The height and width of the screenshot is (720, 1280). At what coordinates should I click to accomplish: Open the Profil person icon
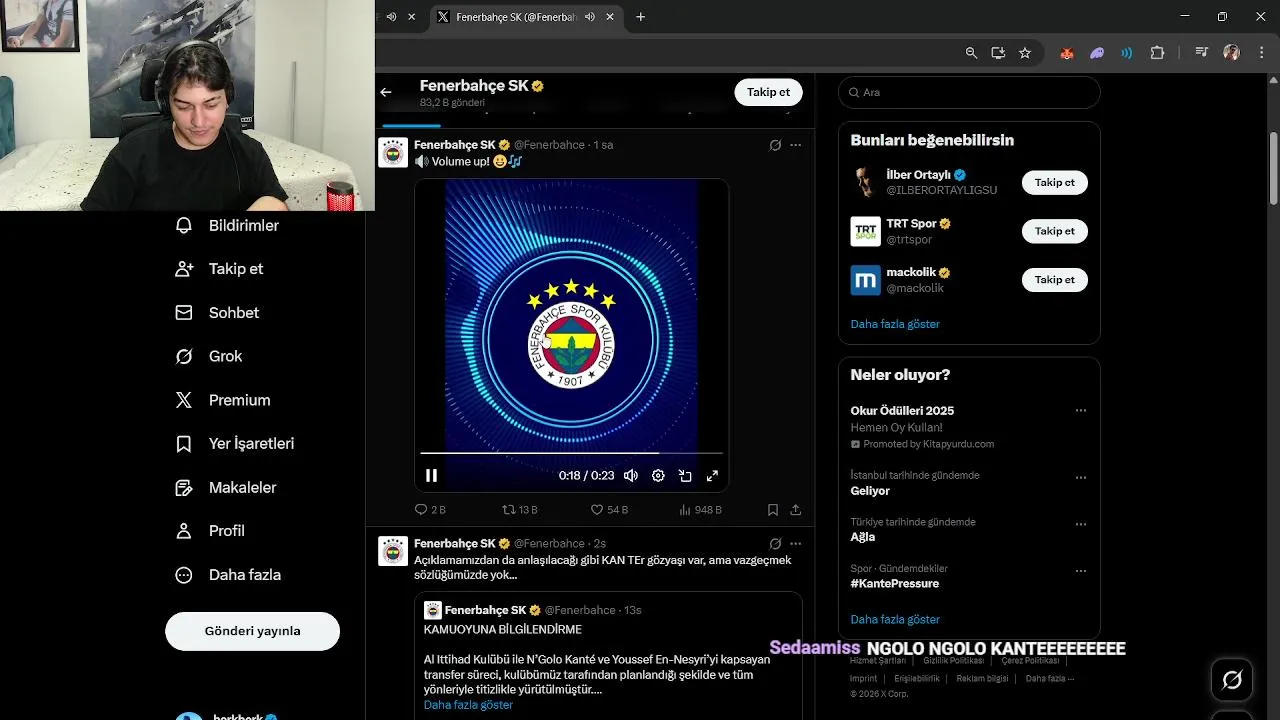tap(184, 531)
